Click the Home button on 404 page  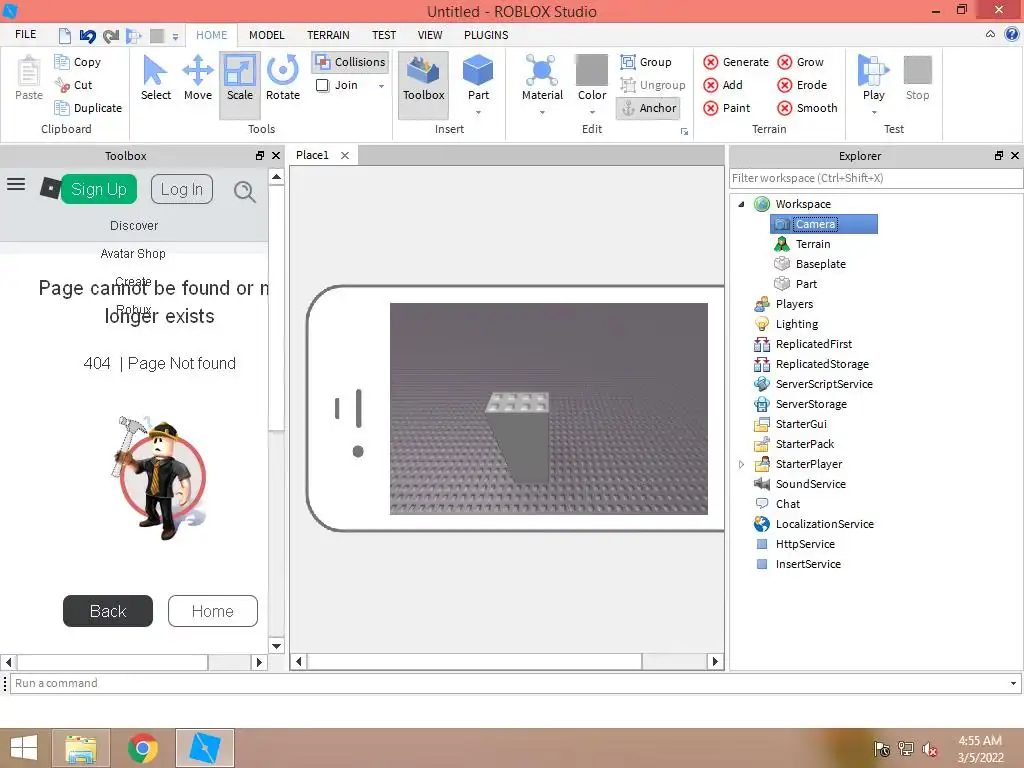[212, 611]
